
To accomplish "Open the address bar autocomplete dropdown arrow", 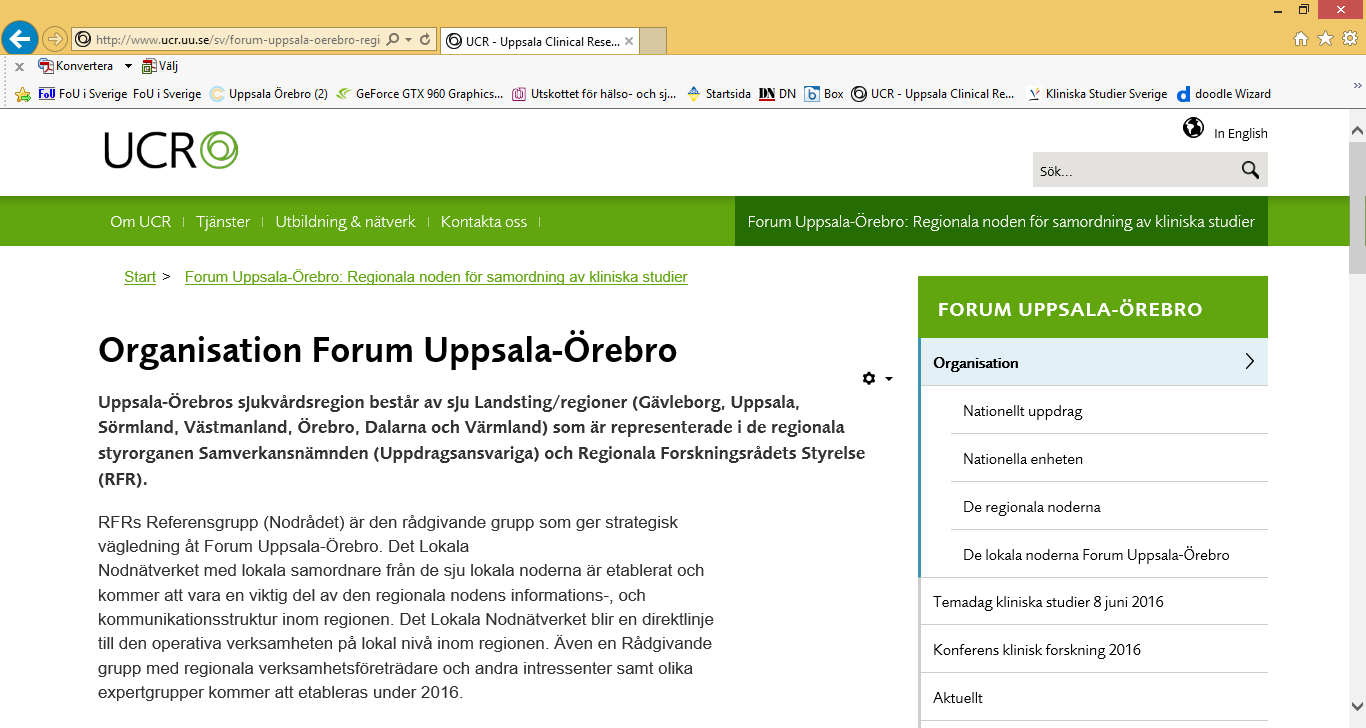I will (408, 40).
